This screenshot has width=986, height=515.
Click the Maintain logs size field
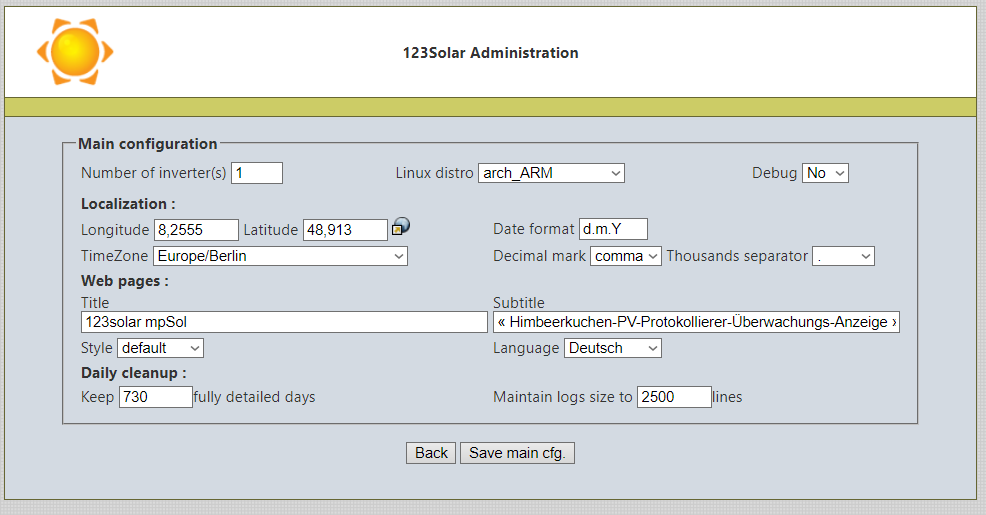[674, 397]
